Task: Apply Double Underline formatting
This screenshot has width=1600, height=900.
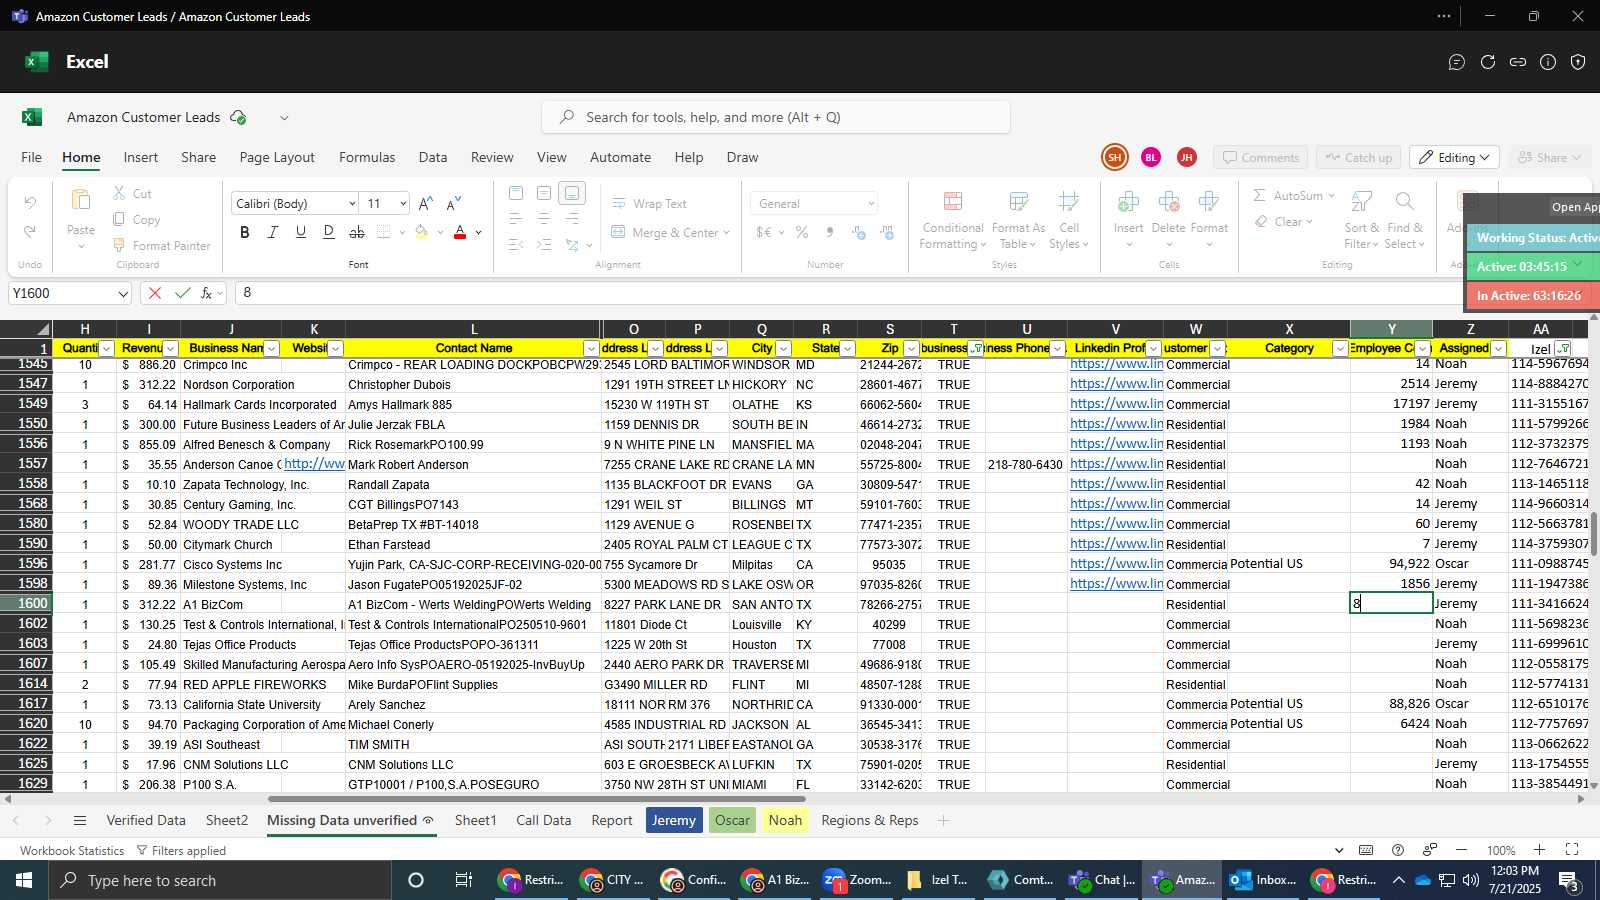Action: (329, 232)
